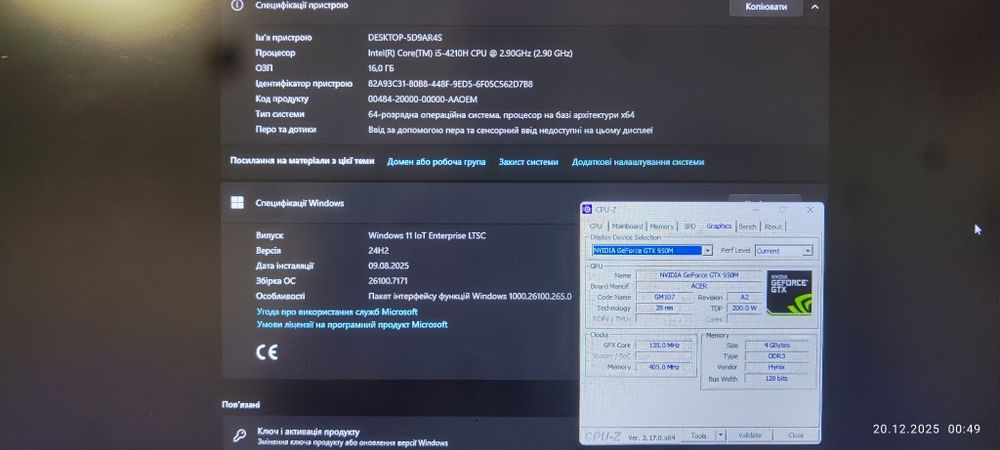Collapse the Специфікації пристрою section chevron

(x=814, y=7)
